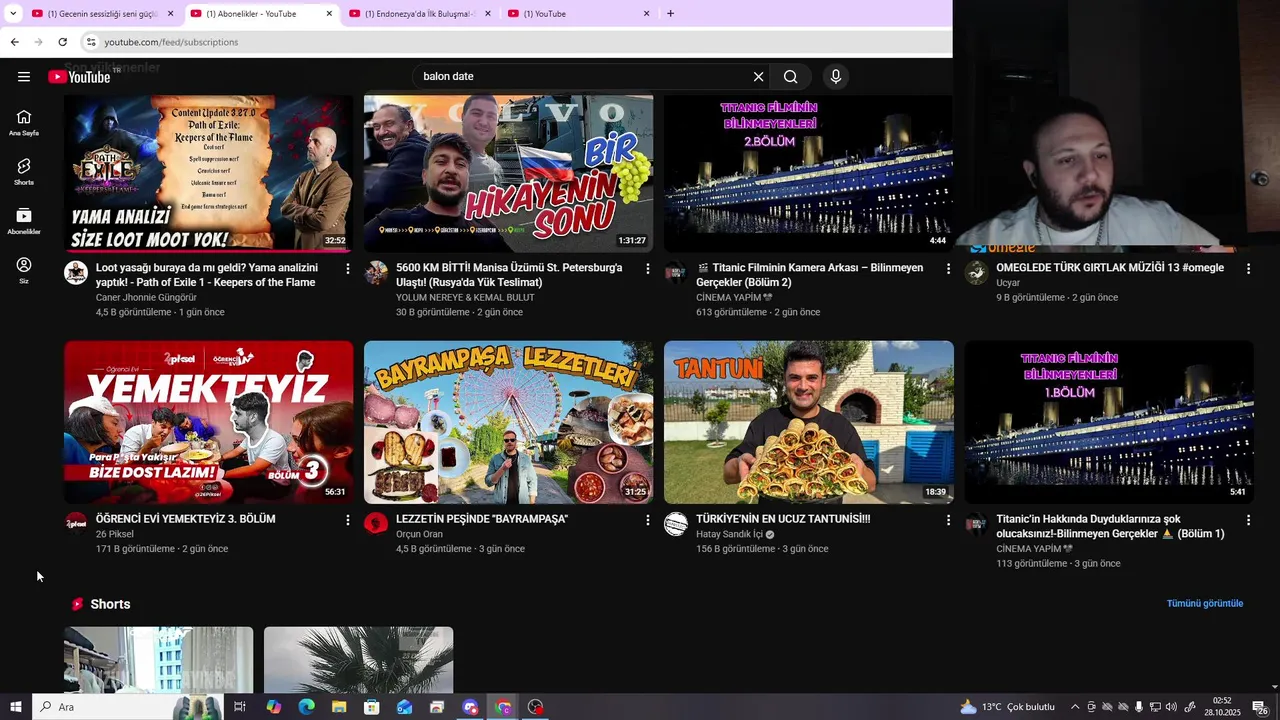
Task: Open '5600 KM BİTTİ! Manisa Üzümü' title
Action: coord(509,275)
